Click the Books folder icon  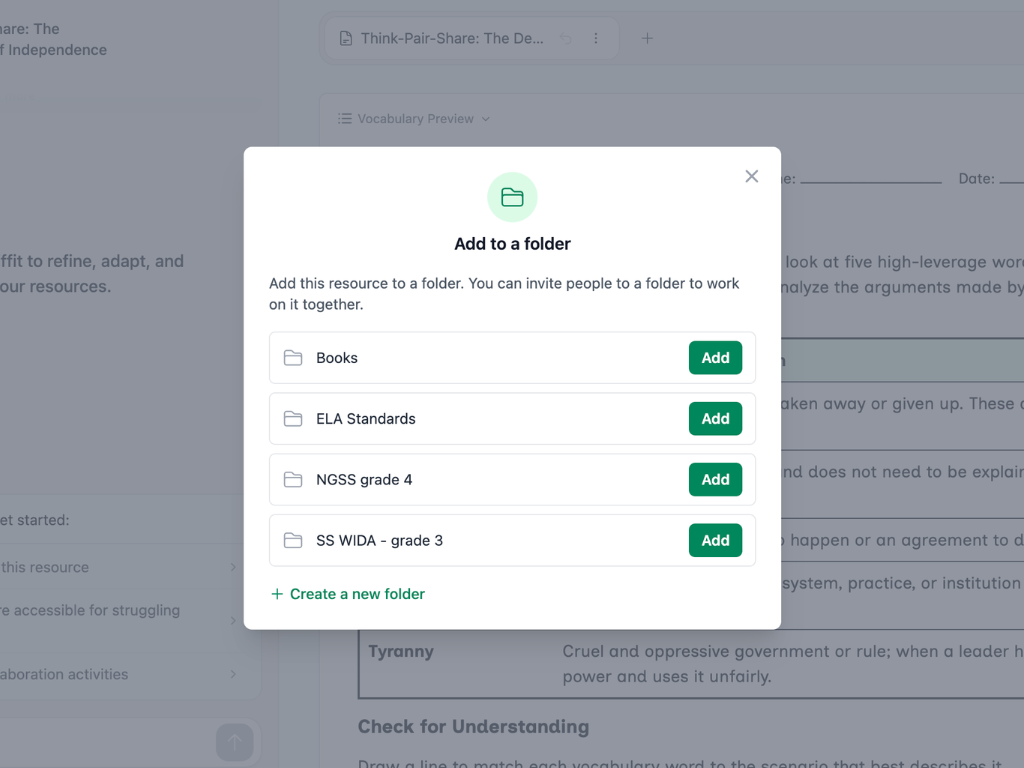click(x=293, y=358)
